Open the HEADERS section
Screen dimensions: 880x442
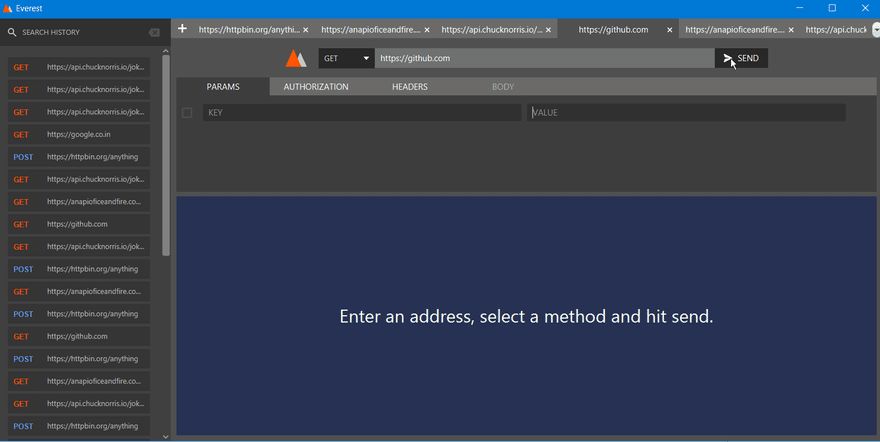[x=410, y=87]
